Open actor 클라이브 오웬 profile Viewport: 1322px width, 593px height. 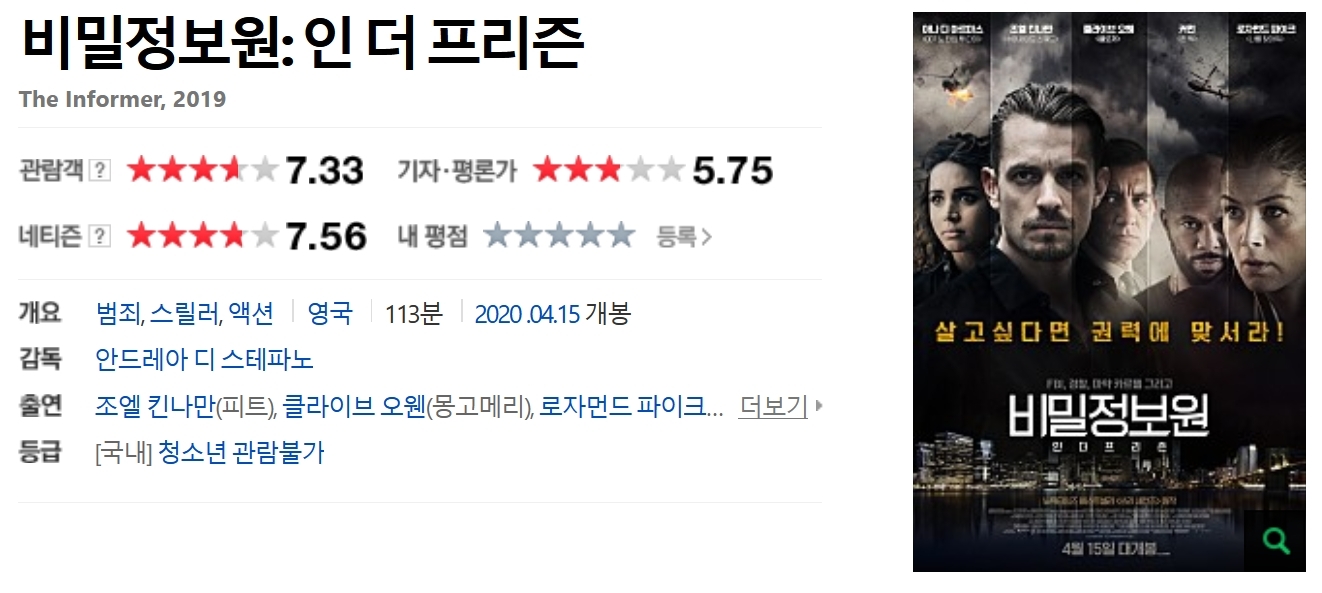[354, 406]
